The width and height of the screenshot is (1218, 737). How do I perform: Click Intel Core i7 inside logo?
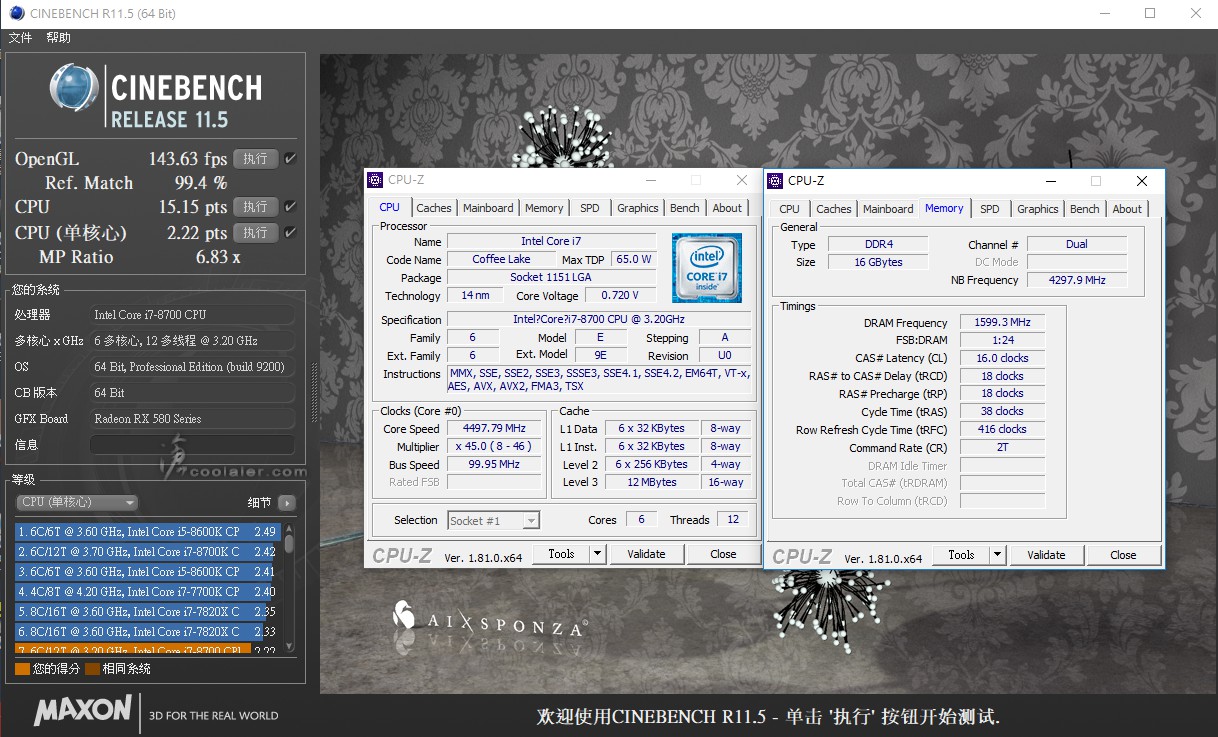[x=707, y=268]
